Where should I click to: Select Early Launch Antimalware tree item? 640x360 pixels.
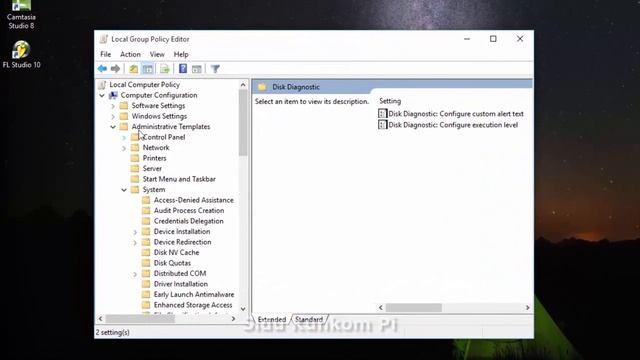coord(194,294)
